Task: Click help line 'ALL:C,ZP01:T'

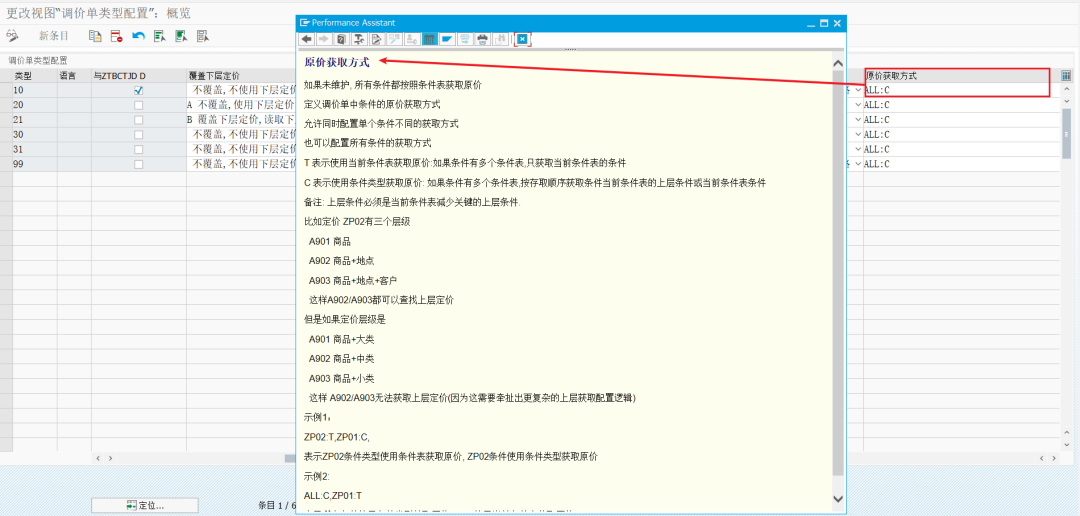Action: (x=333, y=495)
